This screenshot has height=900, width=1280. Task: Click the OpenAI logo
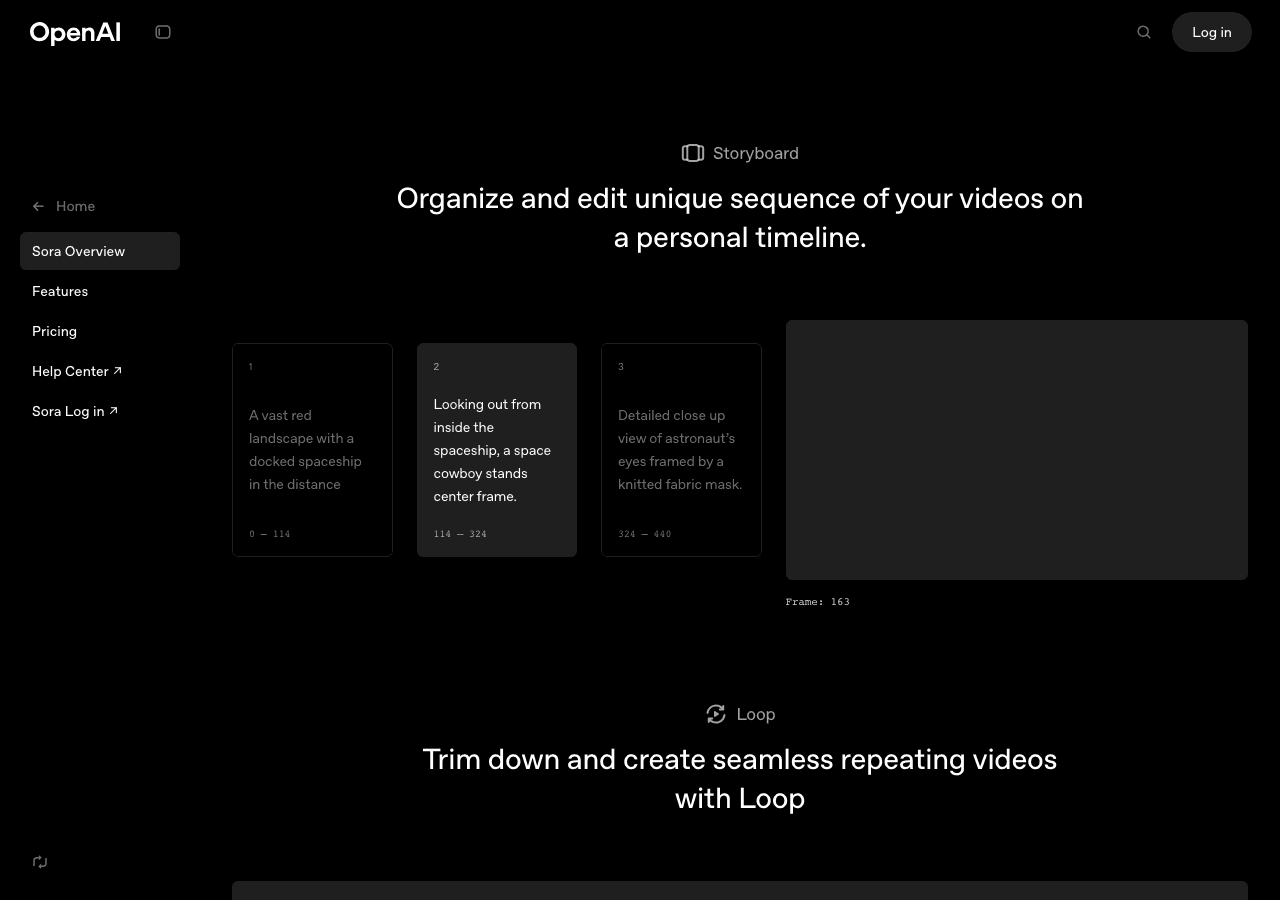tap(75, 32)
